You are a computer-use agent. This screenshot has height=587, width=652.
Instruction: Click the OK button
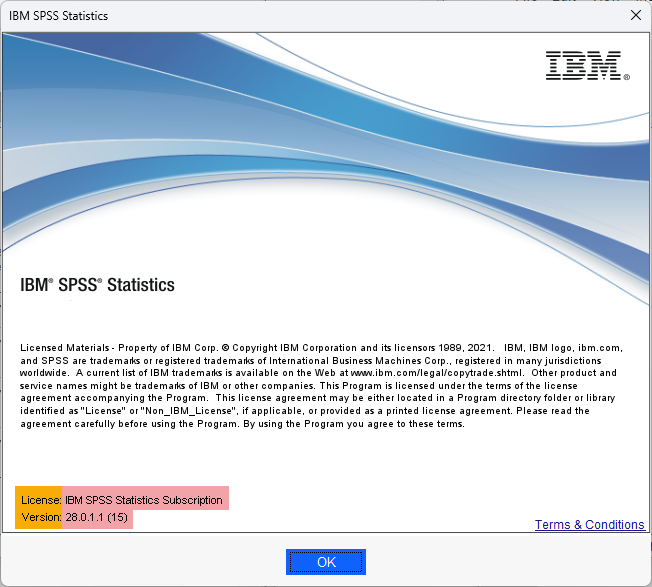[x=326, y=562]
